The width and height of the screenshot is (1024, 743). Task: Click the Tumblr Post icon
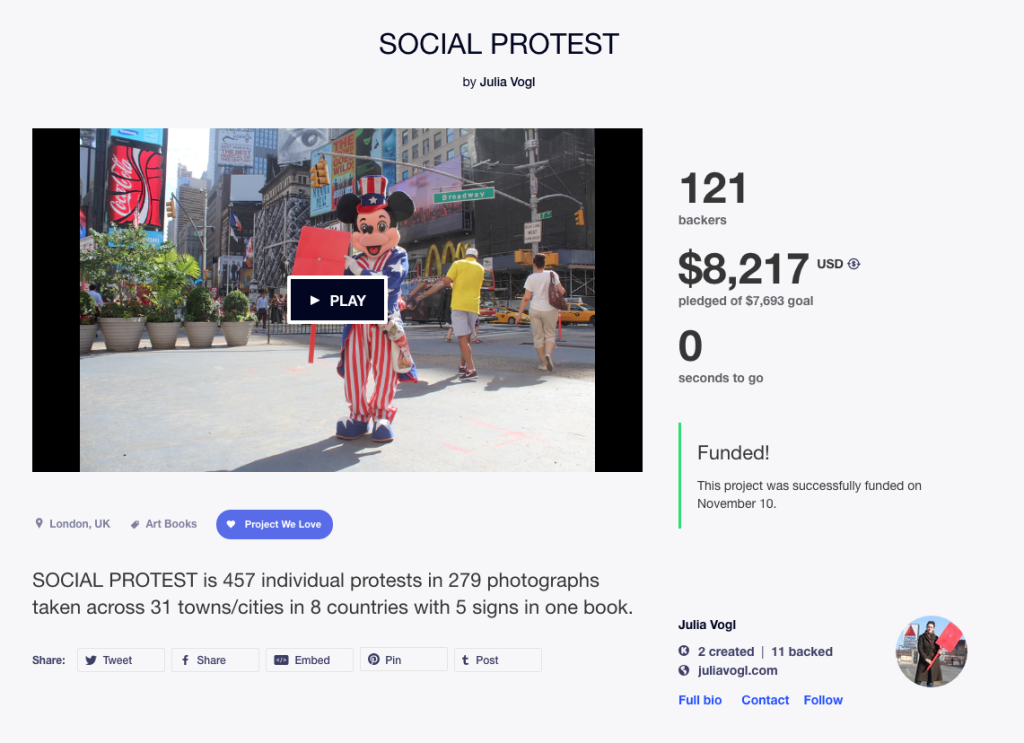click(x=466, y=660)
